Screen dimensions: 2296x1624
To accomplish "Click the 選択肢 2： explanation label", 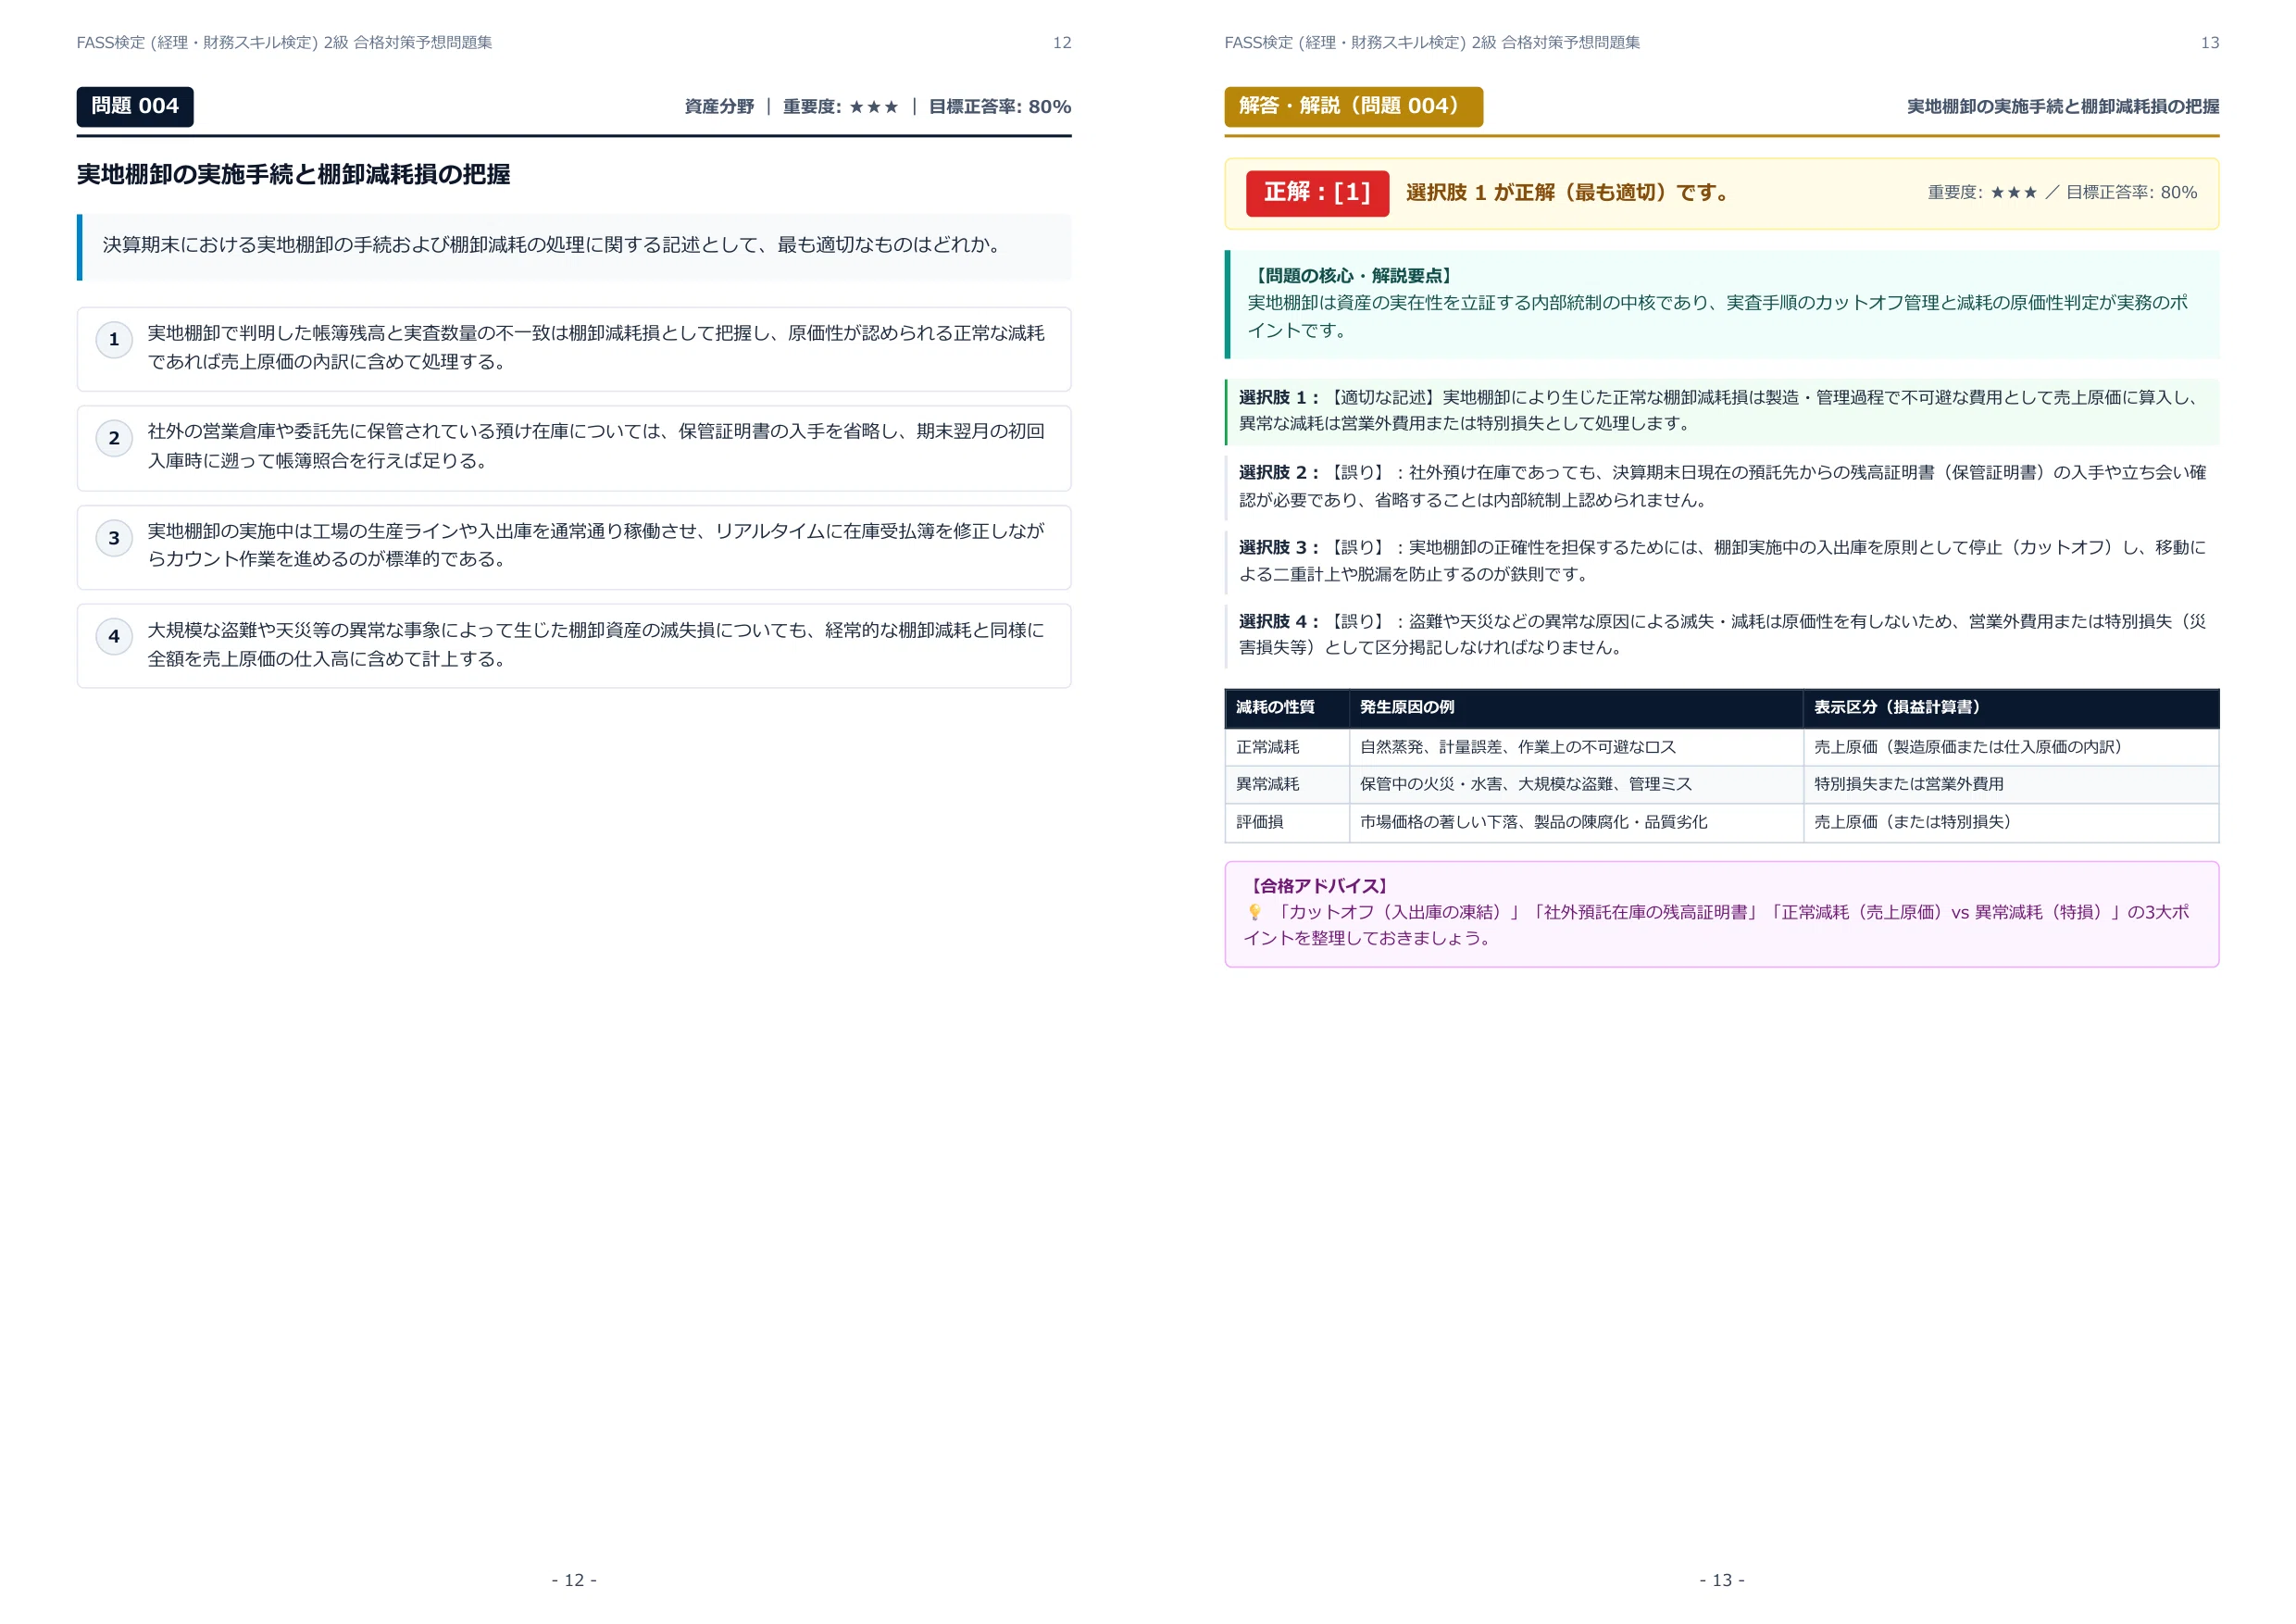I will click(1280, 472).
